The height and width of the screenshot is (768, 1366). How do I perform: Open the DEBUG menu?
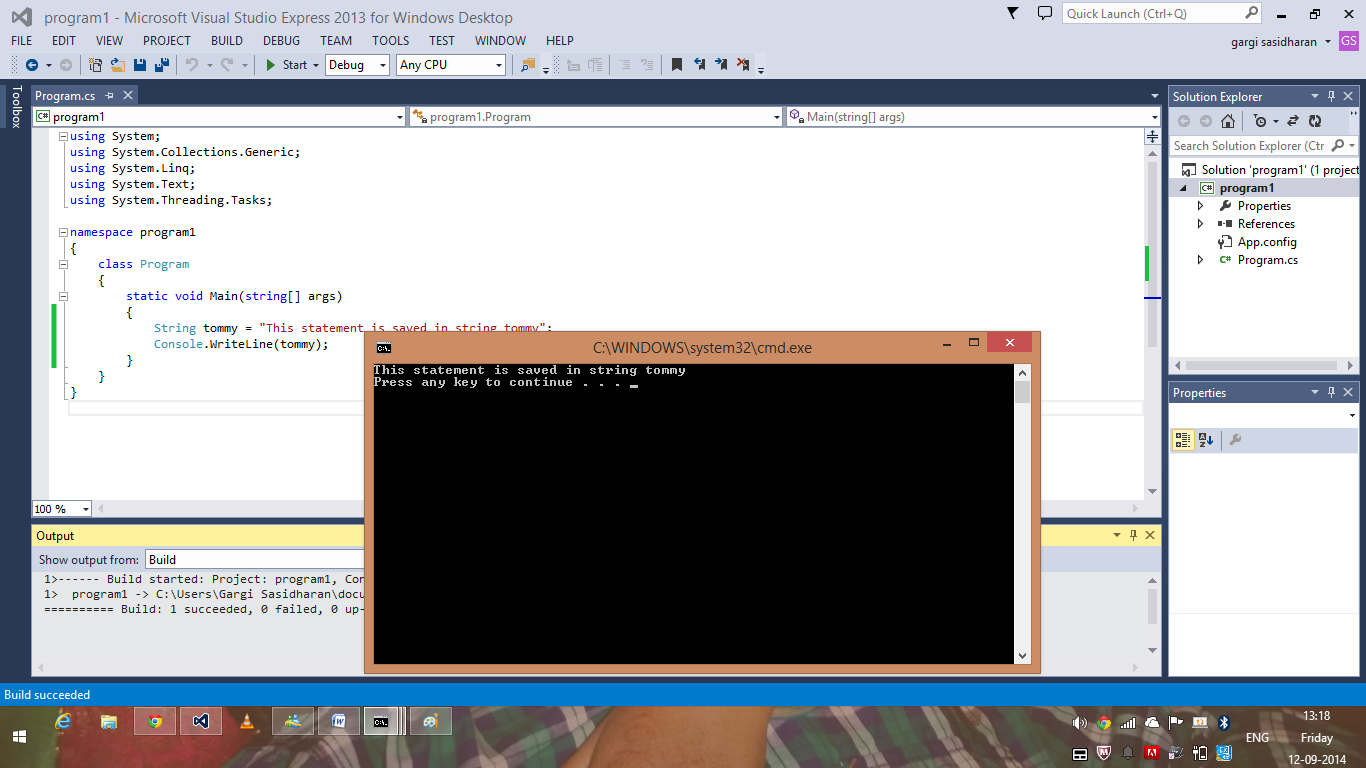[281, 41]
